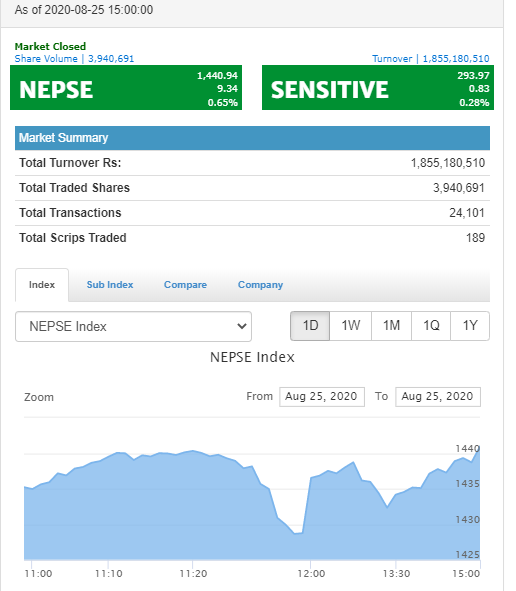Select the 1W time range button

coord(351,326)
